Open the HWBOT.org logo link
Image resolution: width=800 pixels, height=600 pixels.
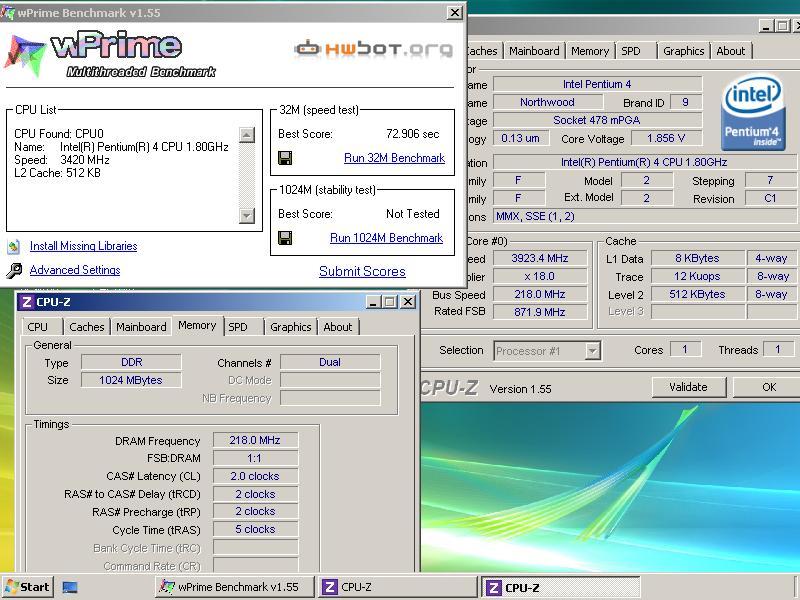tap(373, 48)
